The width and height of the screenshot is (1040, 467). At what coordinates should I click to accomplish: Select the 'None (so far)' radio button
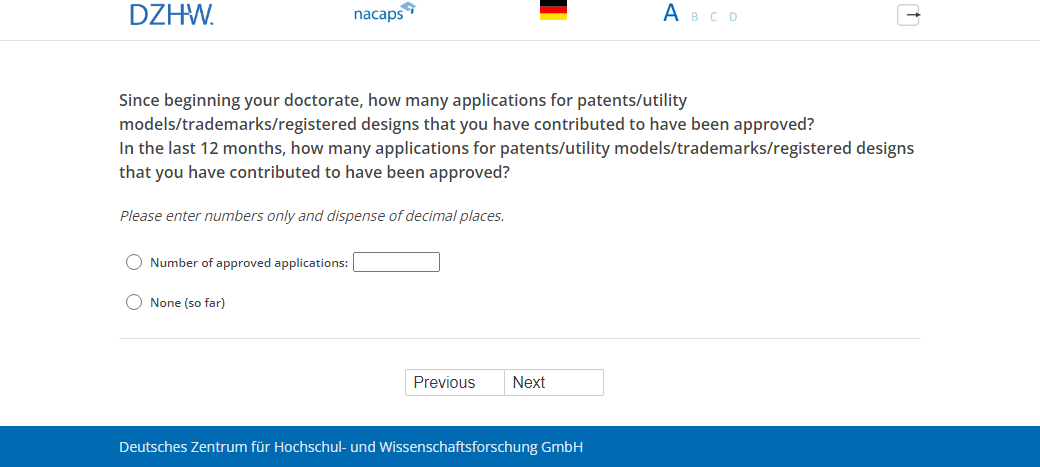134,302
